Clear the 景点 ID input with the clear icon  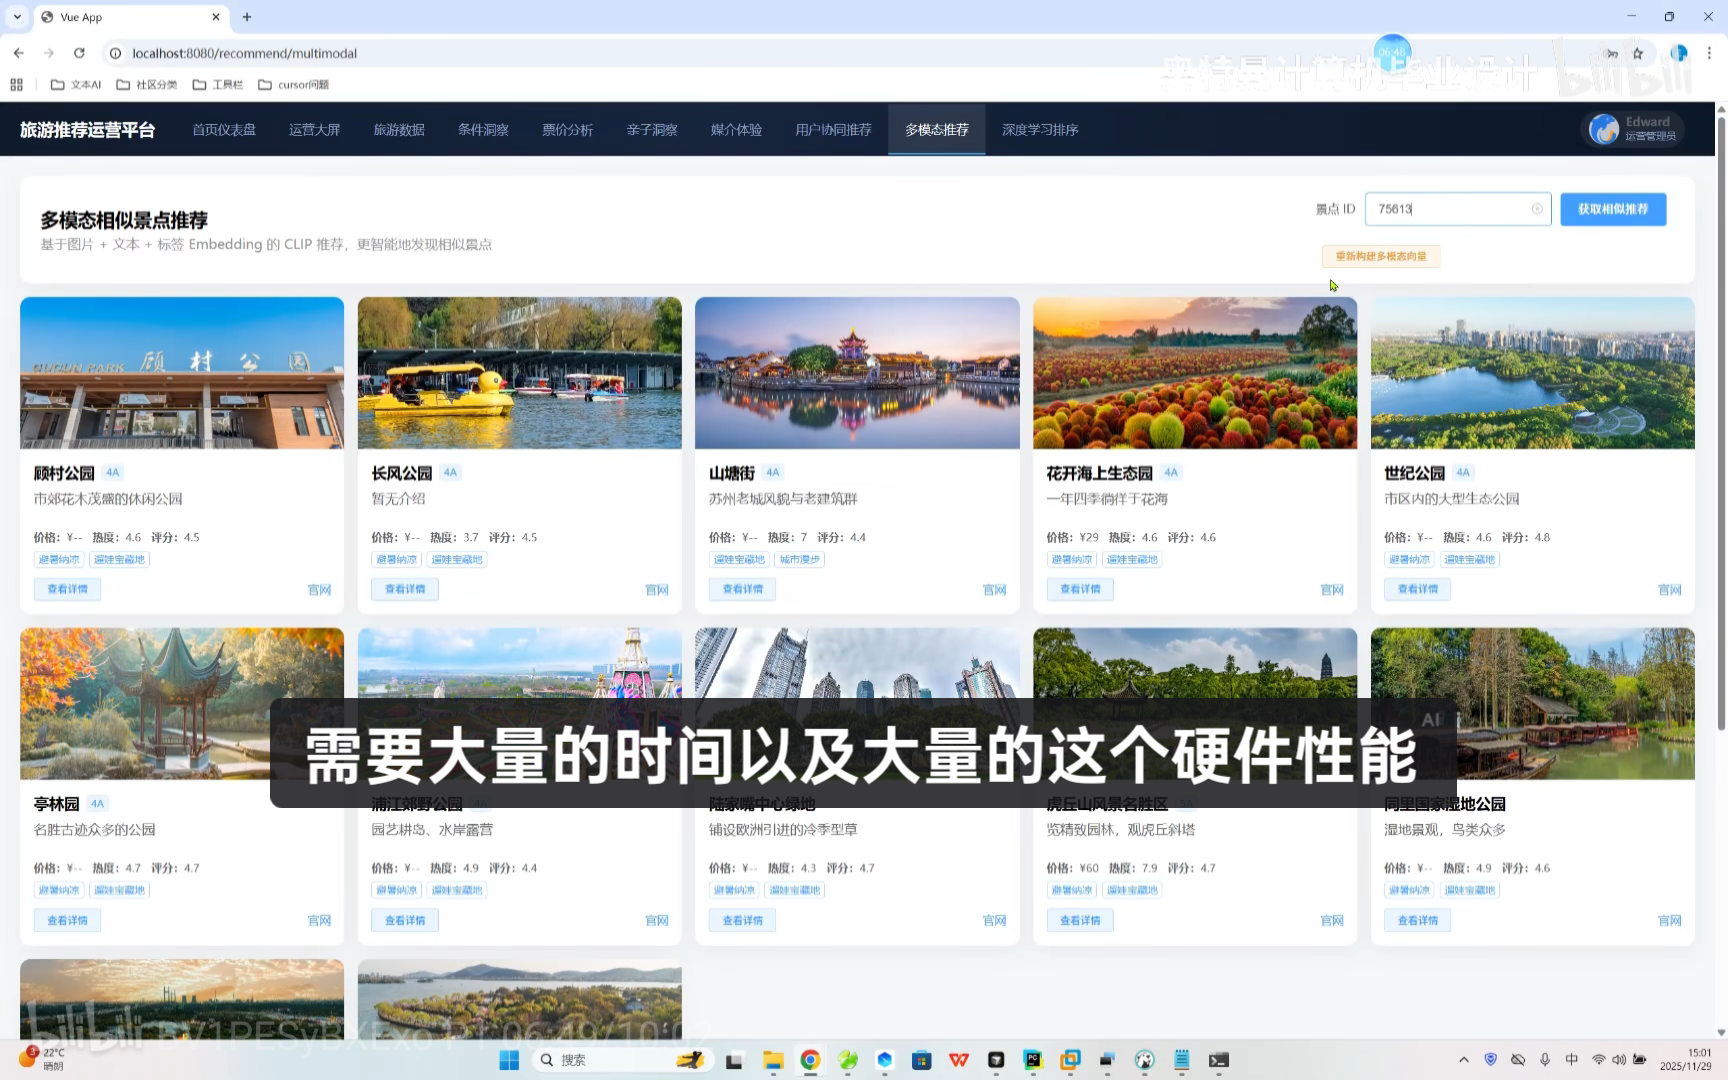tap(1537, 209)
